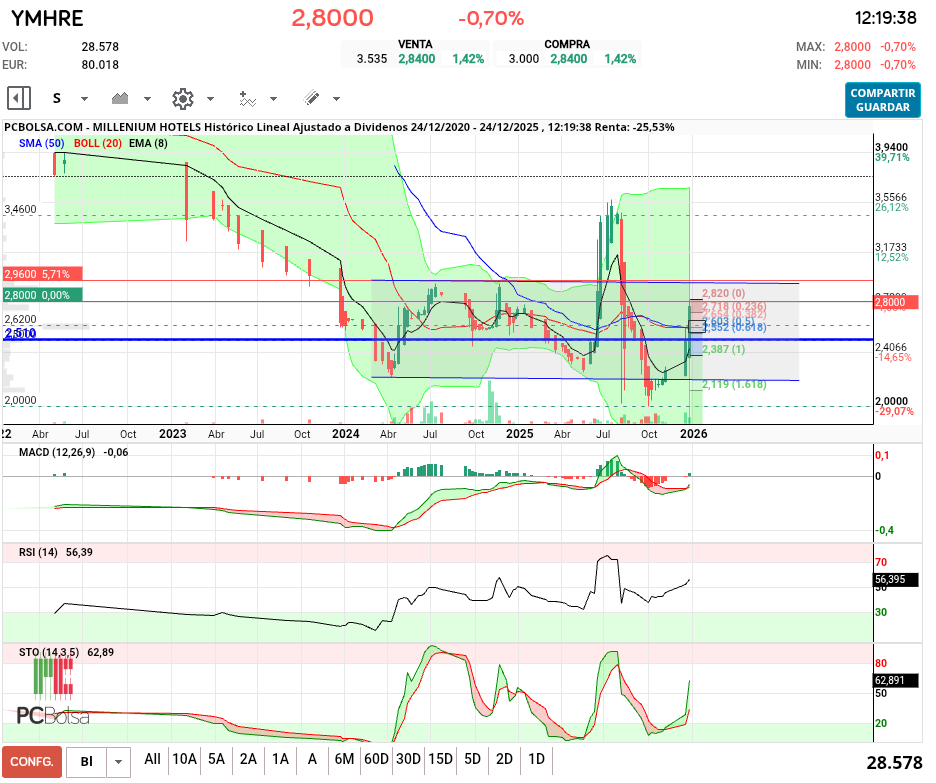936x783 pixels.
Task: Click the COMPARTIR GUARDAR button
Action: pos(882,100)
